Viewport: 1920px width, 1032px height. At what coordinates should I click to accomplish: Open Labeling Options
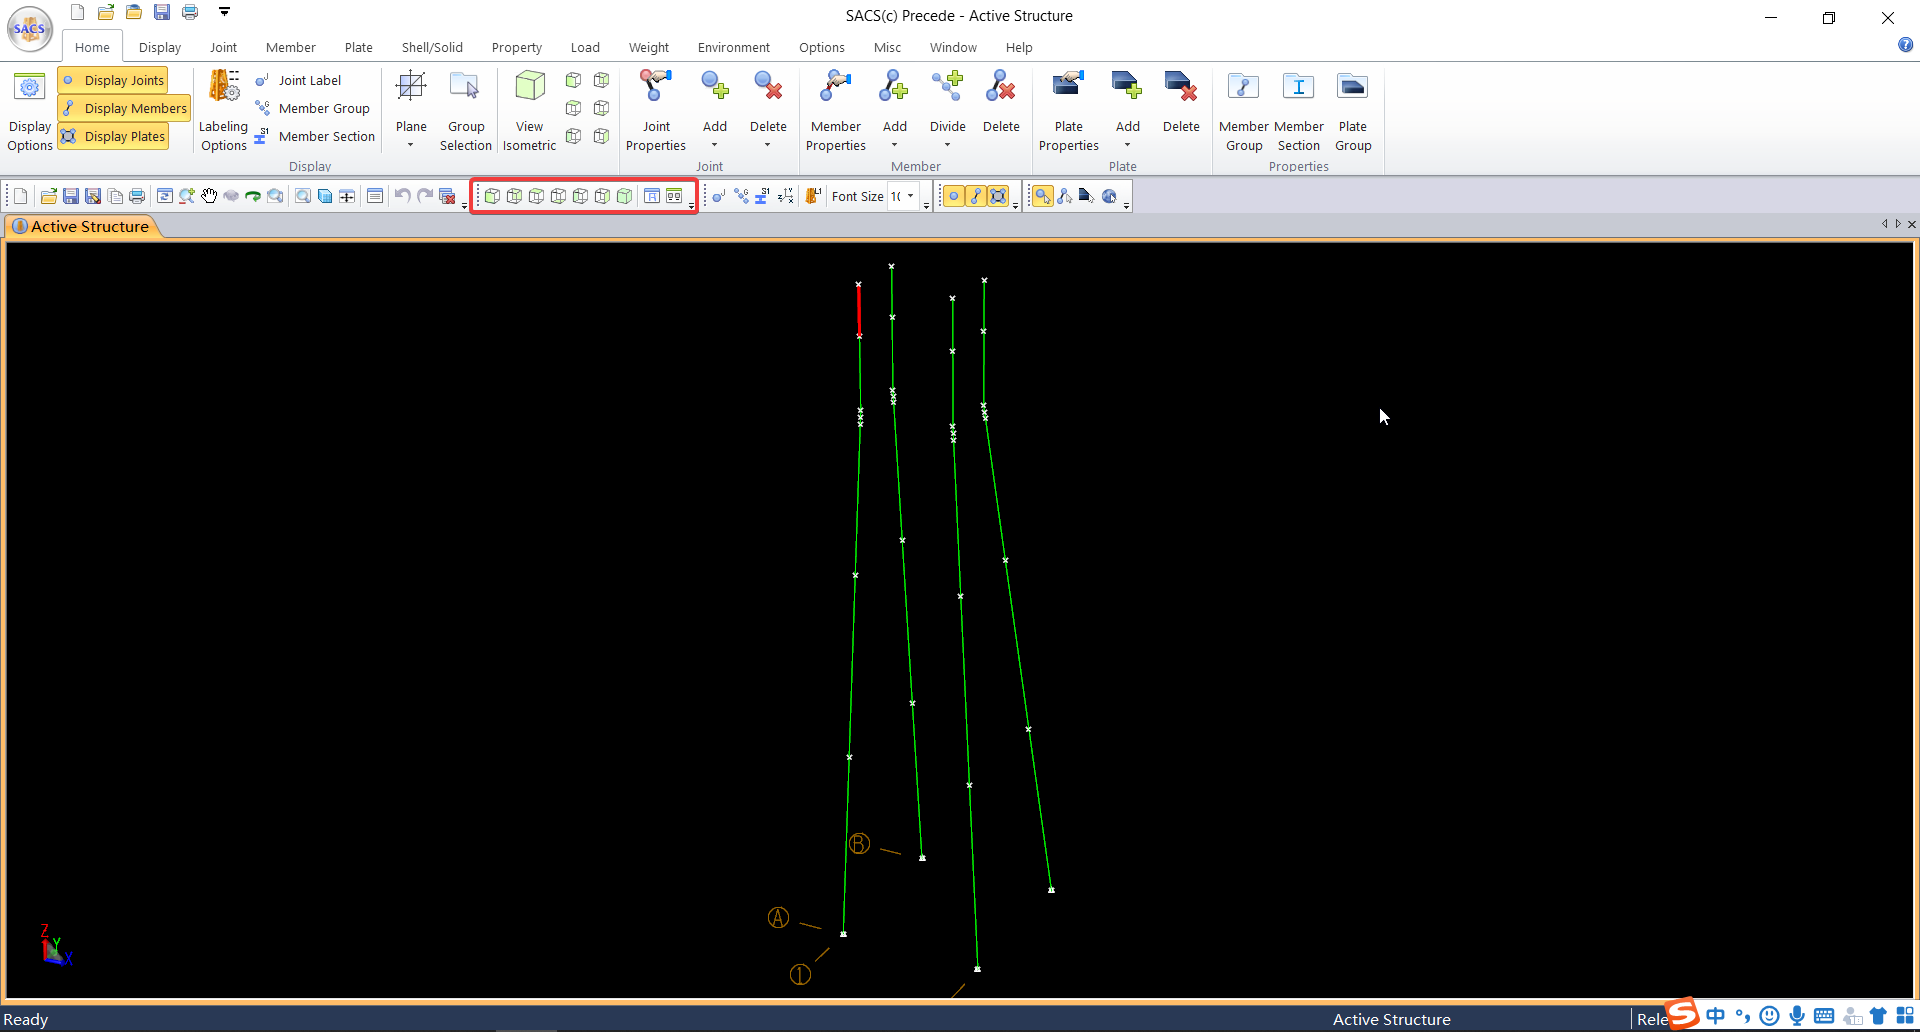pyautogui.click(x=223, y=110)
